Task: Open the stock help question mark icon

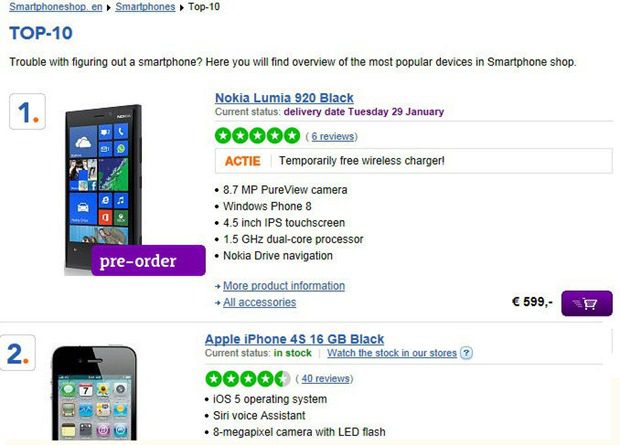Action: coord(467,353)
